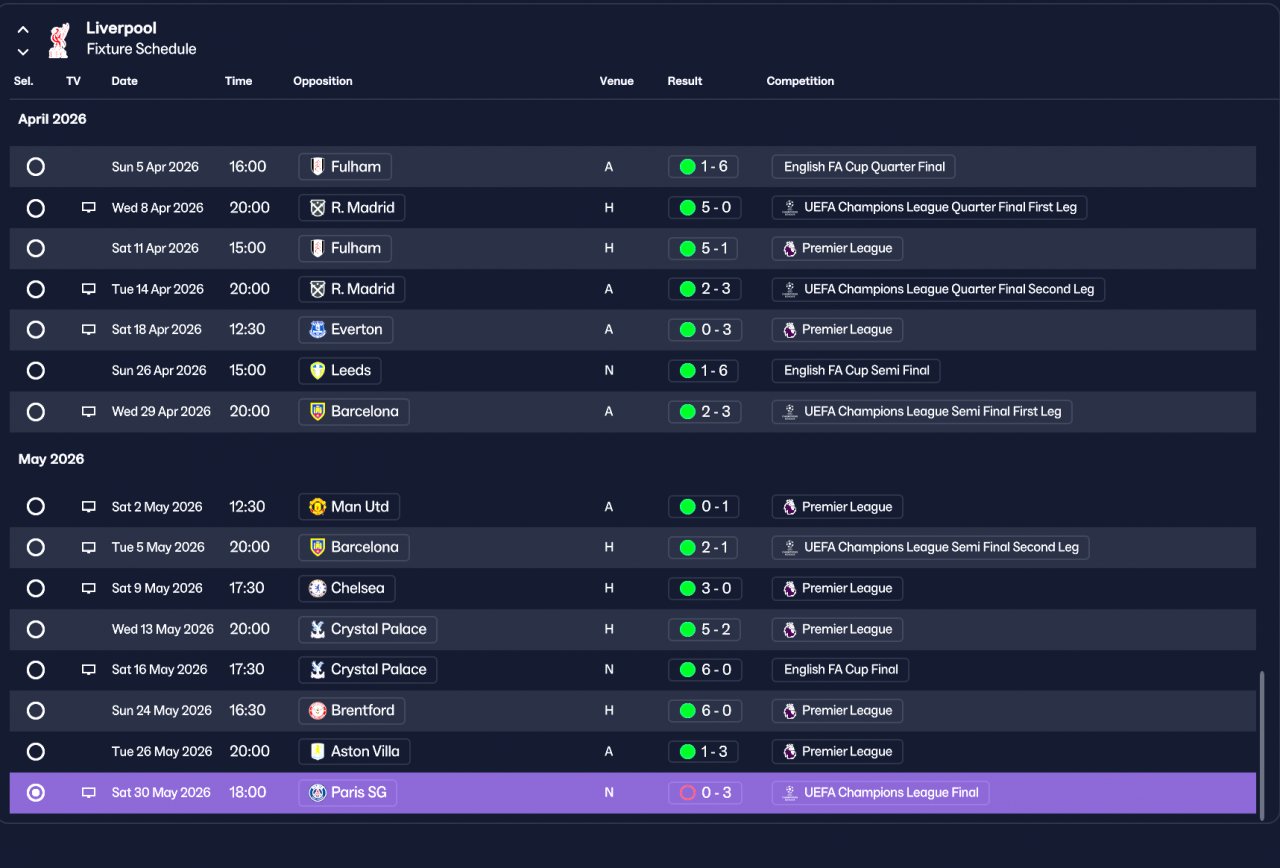
Task: Click Leeds club crest icon
Action: tap(317, 370)
